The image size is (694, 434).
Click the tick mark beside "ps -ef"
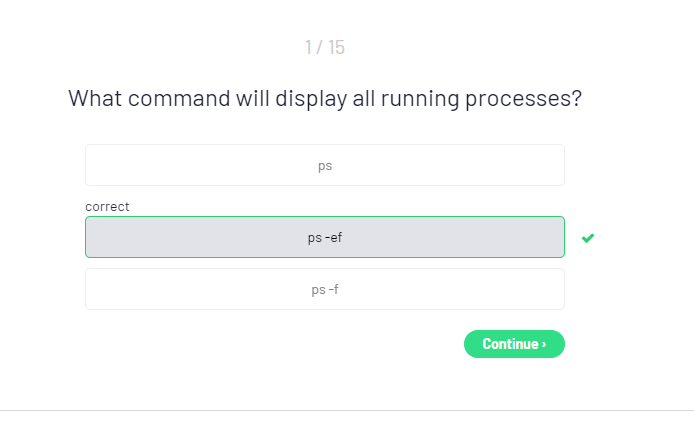pyautogui.click(x=588, y=238)
